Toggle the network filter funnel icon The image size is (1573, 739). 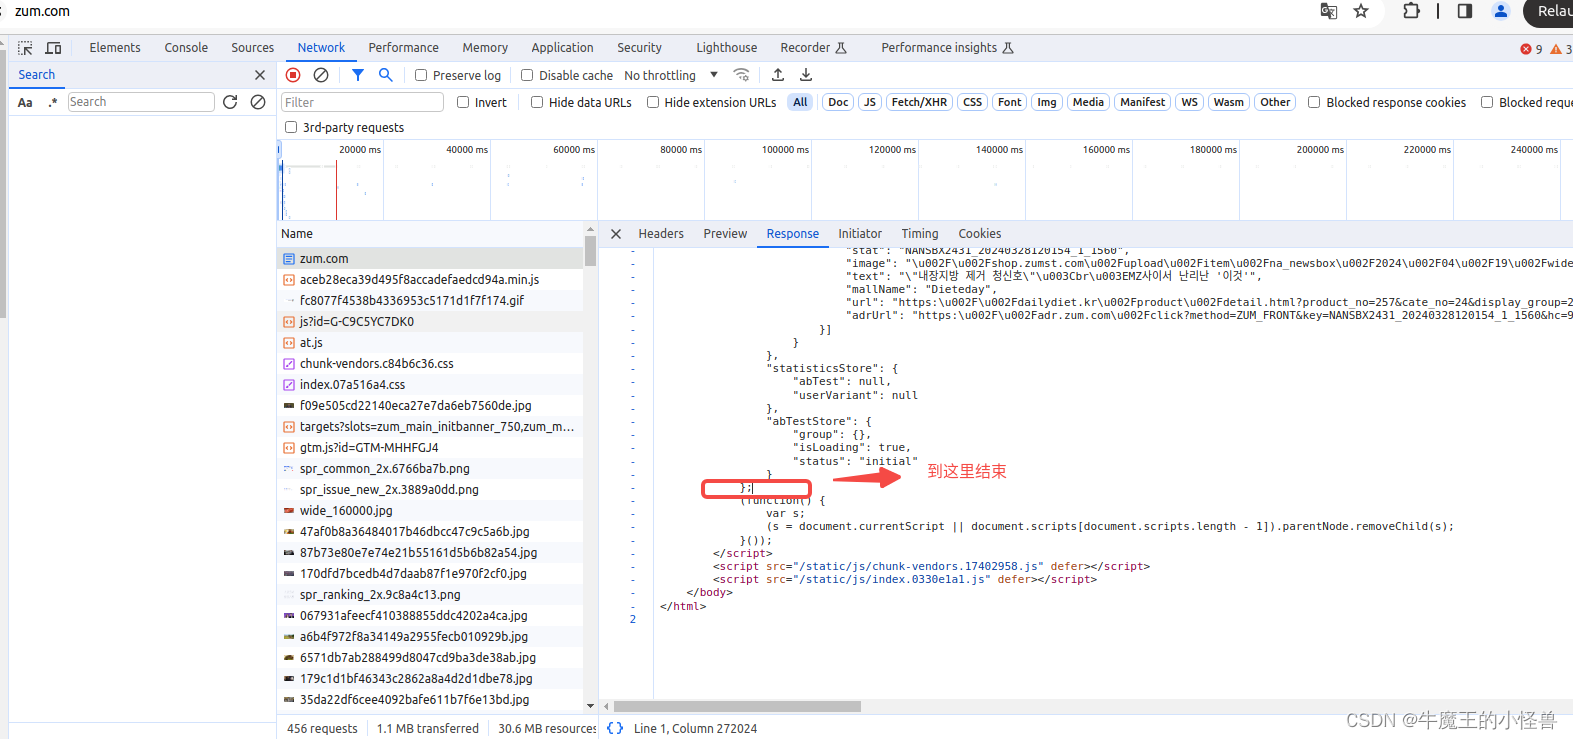[x=358, y=75]
